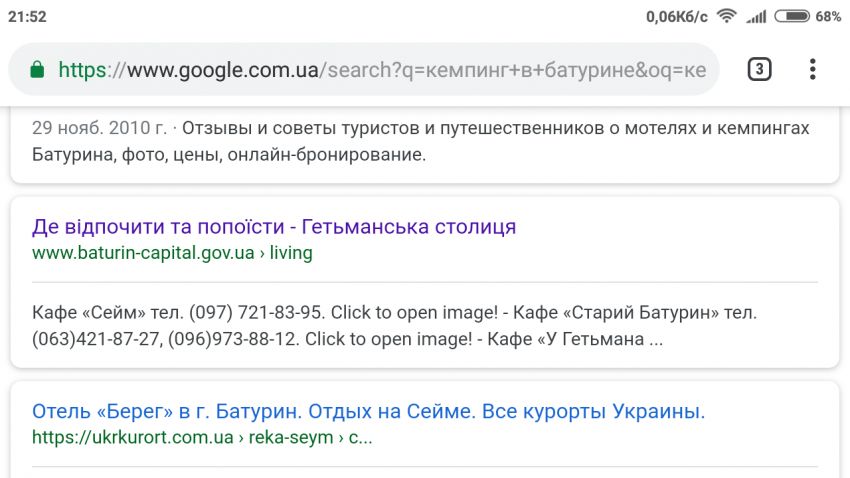Tap the green secure lock icon
The height and width of the screenshot is (478, 850).
click(37, 70)
